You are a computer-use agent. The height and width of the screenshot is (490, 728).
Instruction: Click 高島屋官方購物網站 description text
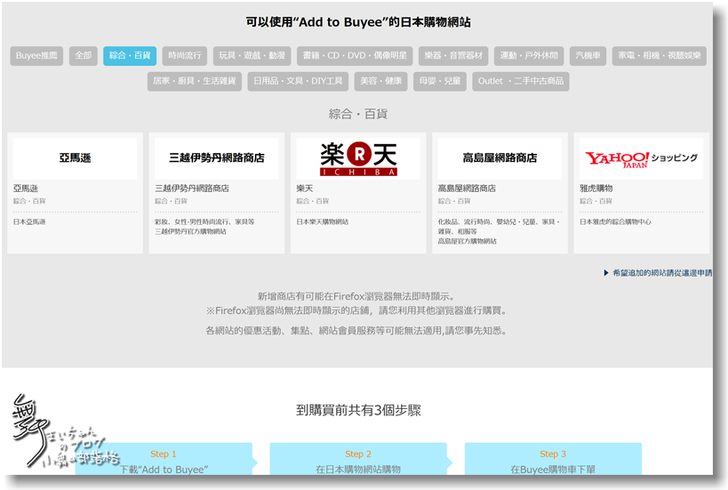click(467, 241)
